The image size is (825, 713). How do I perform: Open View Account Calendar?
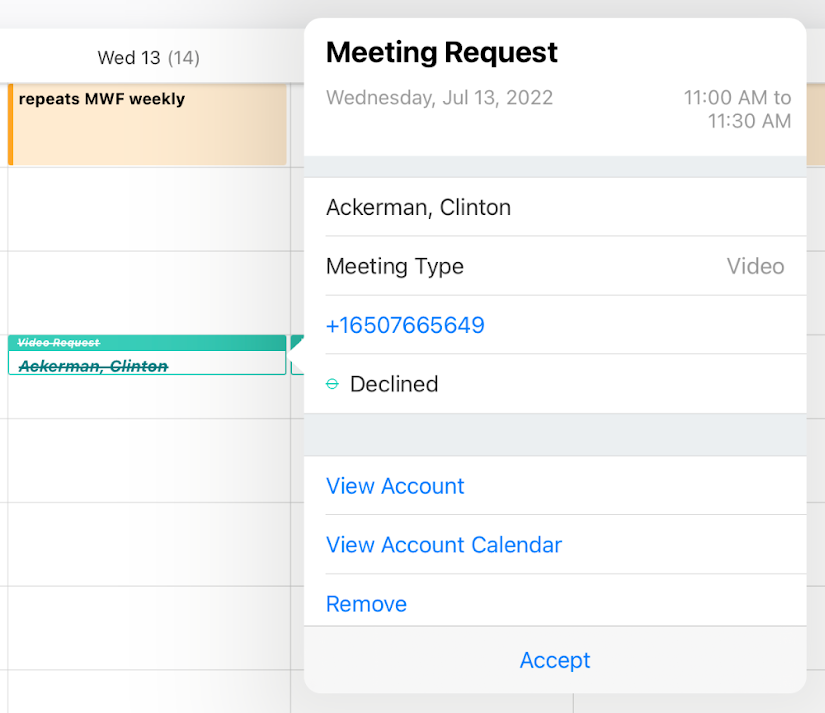(x=444, y=545)
